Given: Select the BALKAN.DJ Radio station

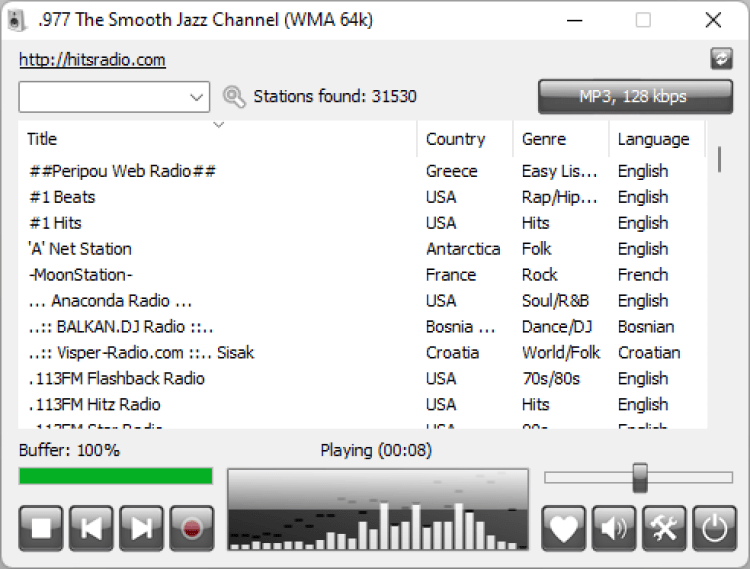Looking at the screenshot, I should click(363, 327).
